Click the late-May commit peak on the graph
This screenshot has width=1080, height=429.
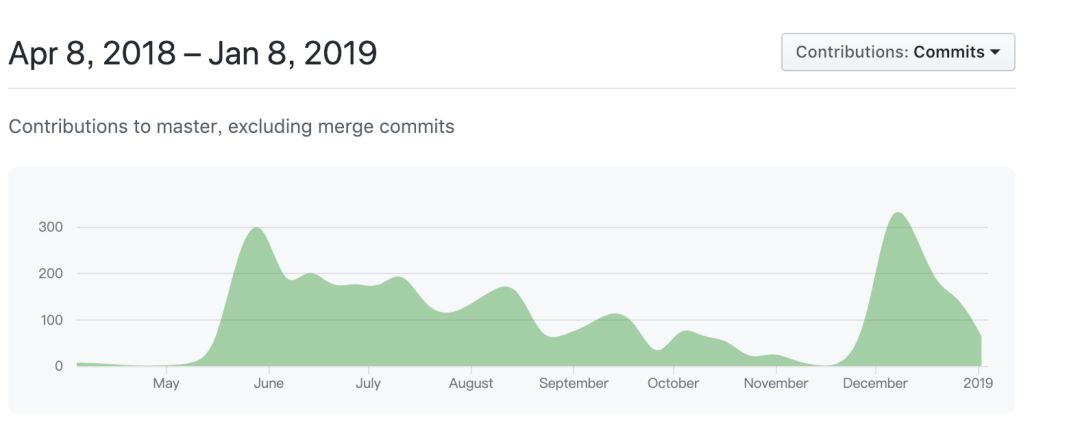coord(257,228)
